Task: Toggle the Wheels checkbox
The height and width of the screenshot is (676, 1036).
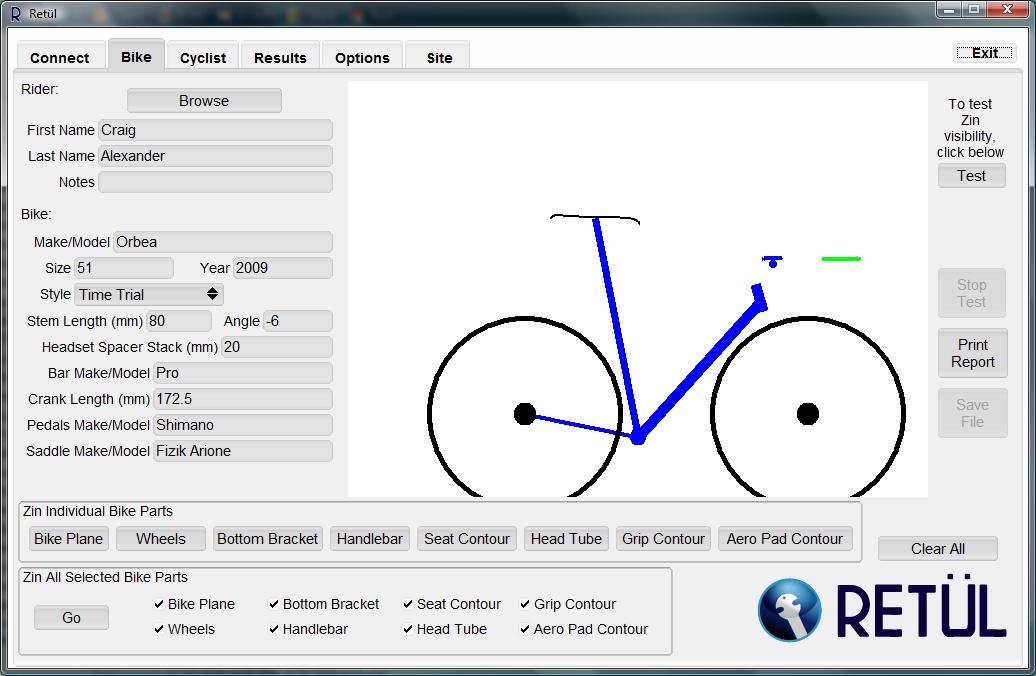Action: tap(159, 628)
